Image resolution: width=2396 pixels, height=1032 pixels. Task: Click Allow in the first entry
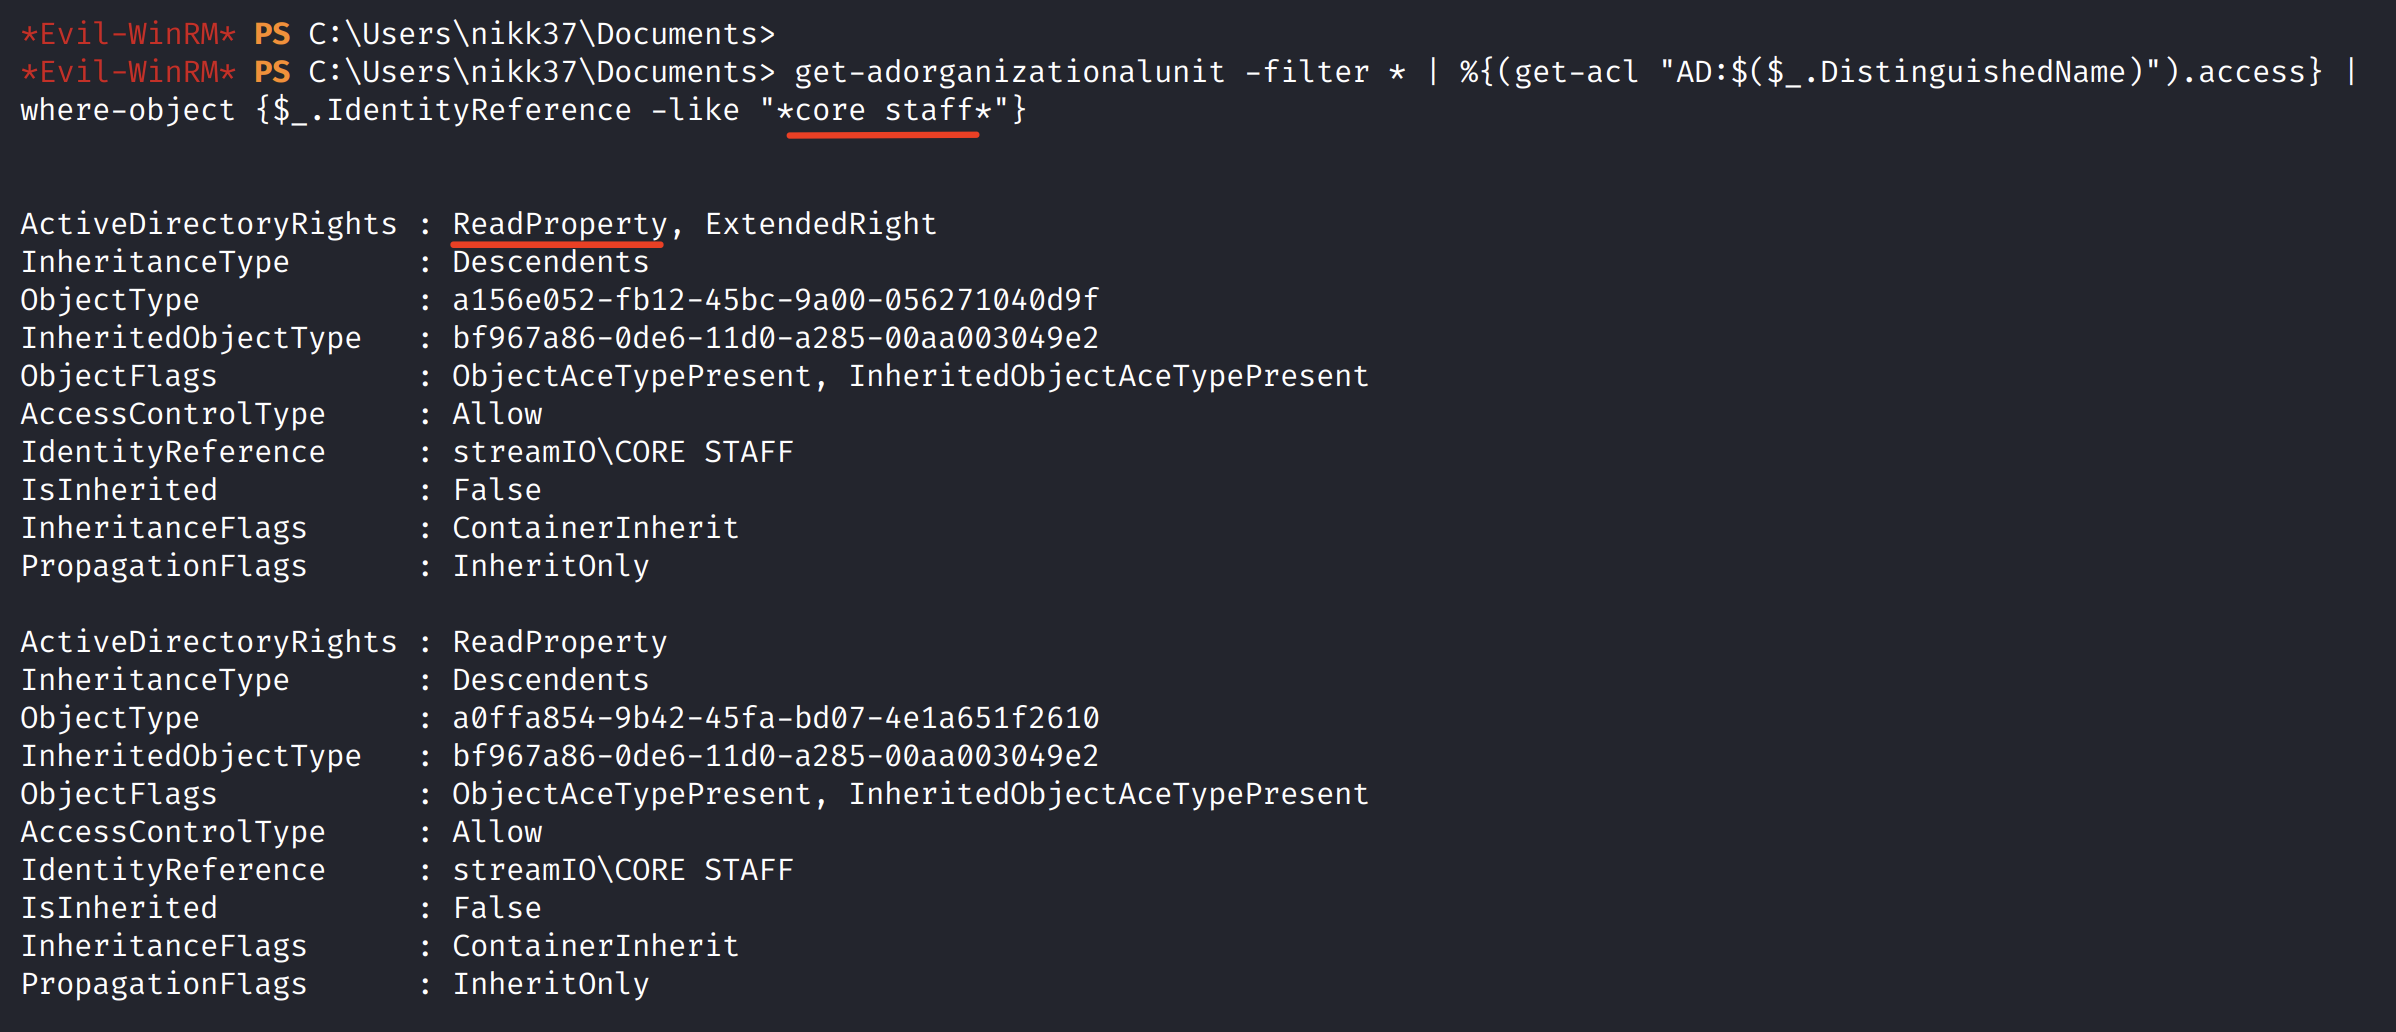[497, 414]
